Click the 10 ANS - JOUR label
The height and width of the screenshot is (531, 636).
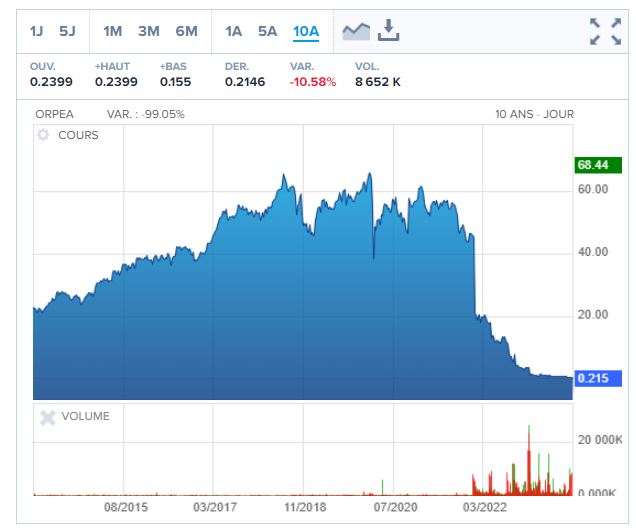pos(534,114)
